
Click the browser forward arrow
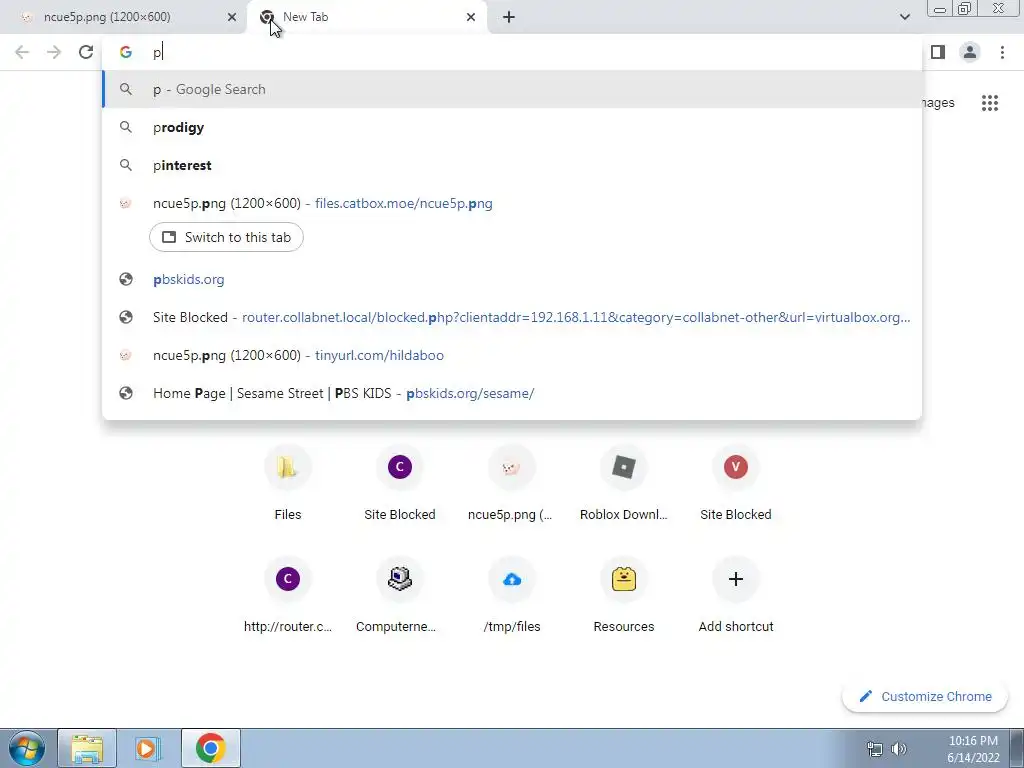coord(54,52)
